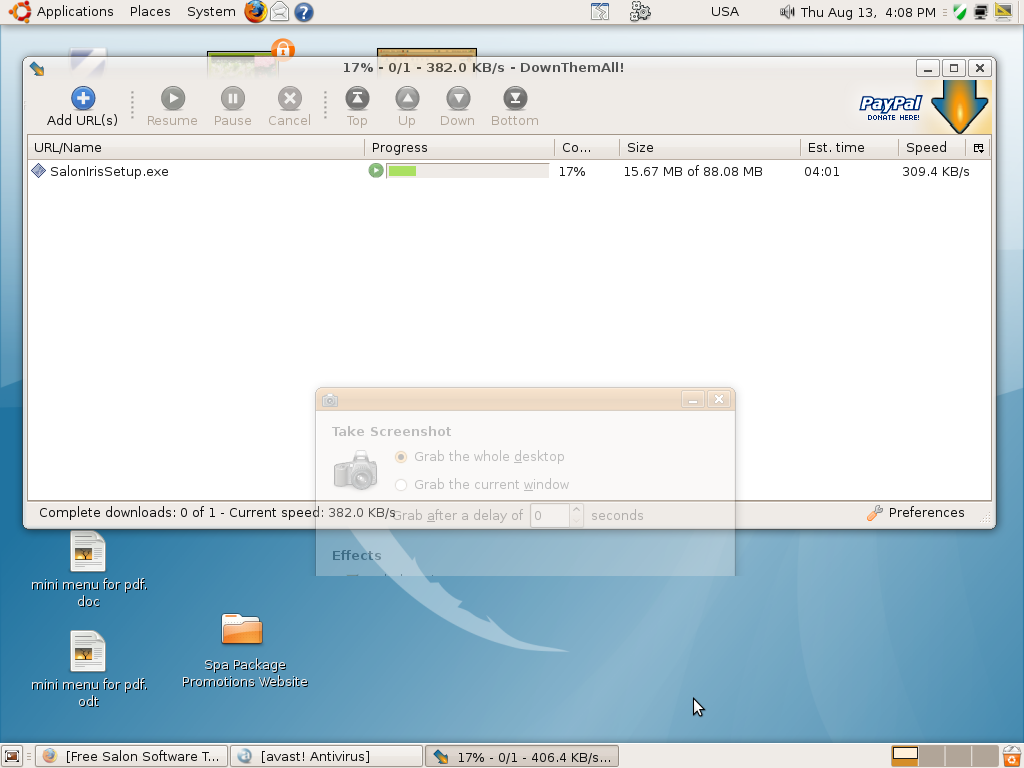Click the green avast shield tray icon
Image resolution: width=1024 pixels, height=768 pixels.
click(959, 12)
